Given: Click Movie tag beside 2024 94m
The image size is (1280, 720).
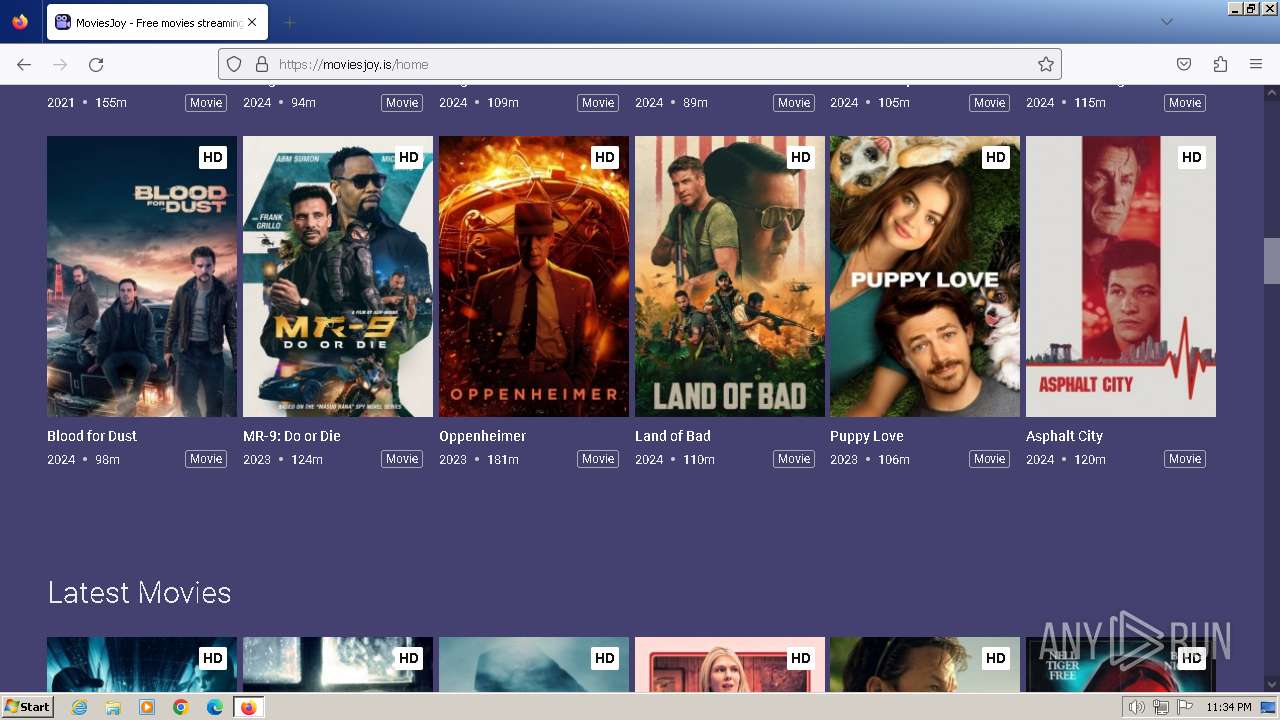Looking at the screenshot, I should pos(402,103).
